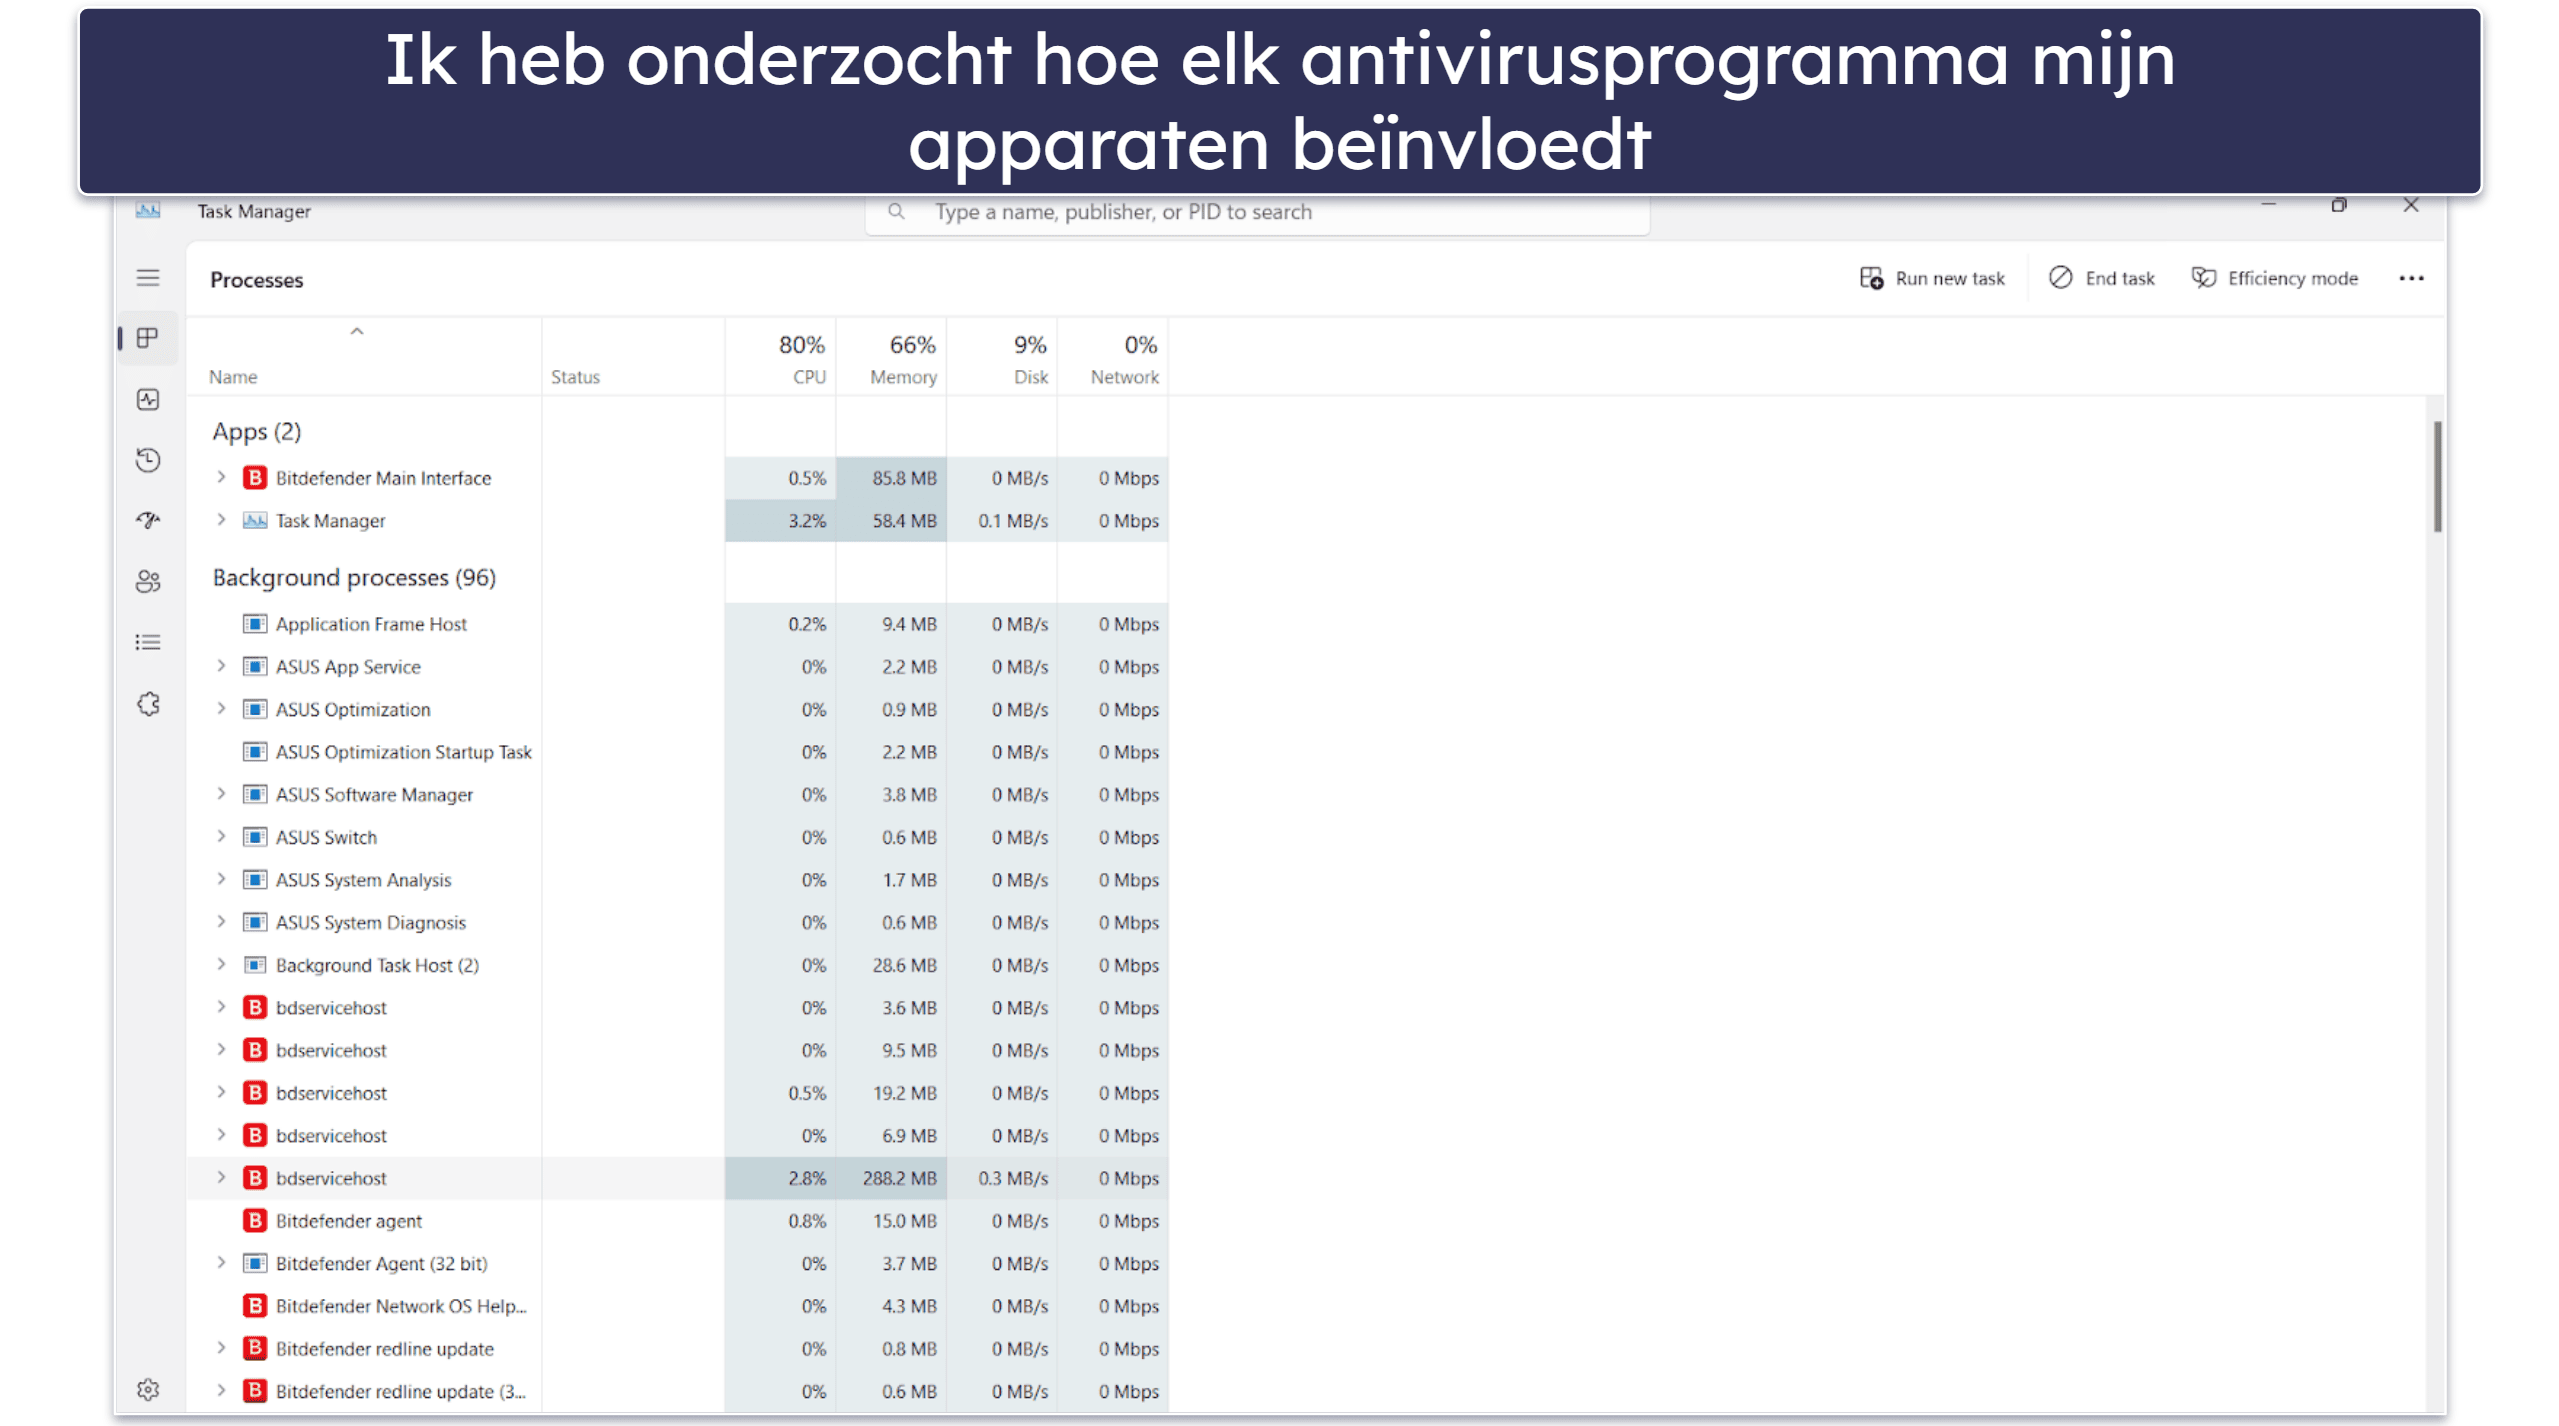
Task: Click the Task Manager title bar icon
Action: (x=148, y=211)
